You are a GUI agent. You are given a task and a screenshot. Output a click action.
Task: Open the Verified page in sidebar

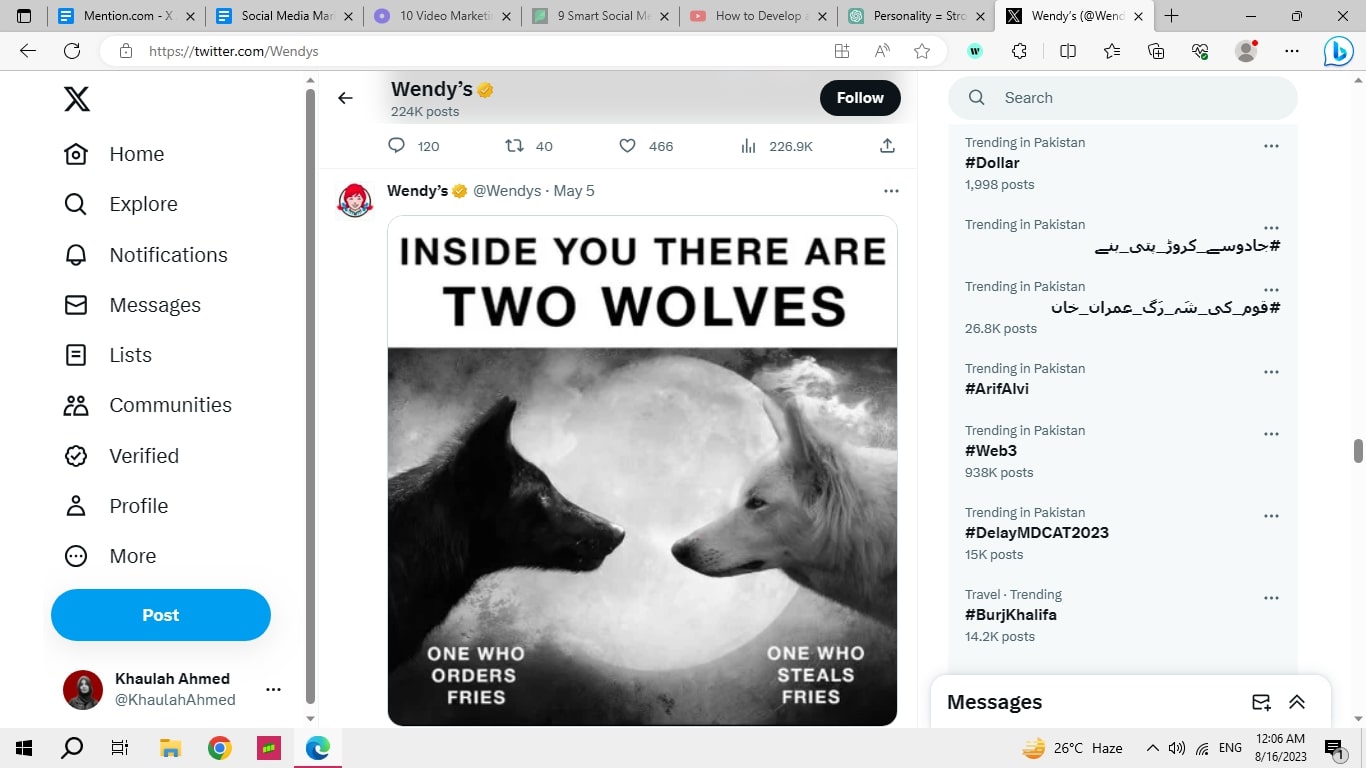121,456
